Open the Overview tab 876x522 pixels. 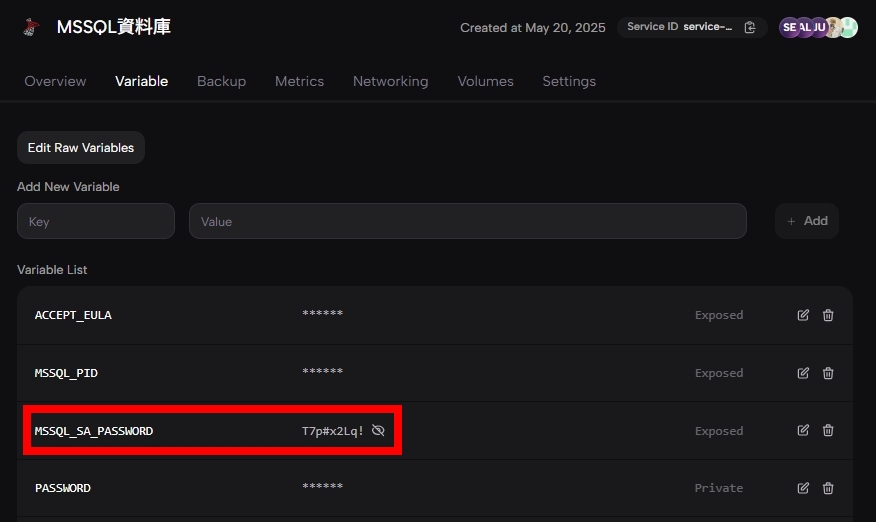click(55, 81)
